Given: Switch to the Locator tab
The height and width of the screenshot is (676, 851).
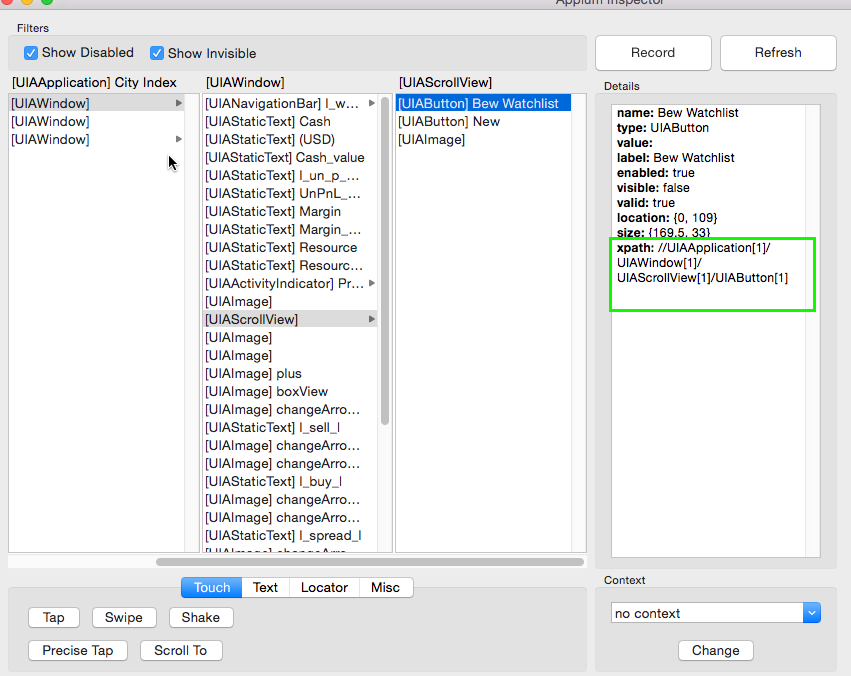Looking at the screenshot, I should click(324, 588).
